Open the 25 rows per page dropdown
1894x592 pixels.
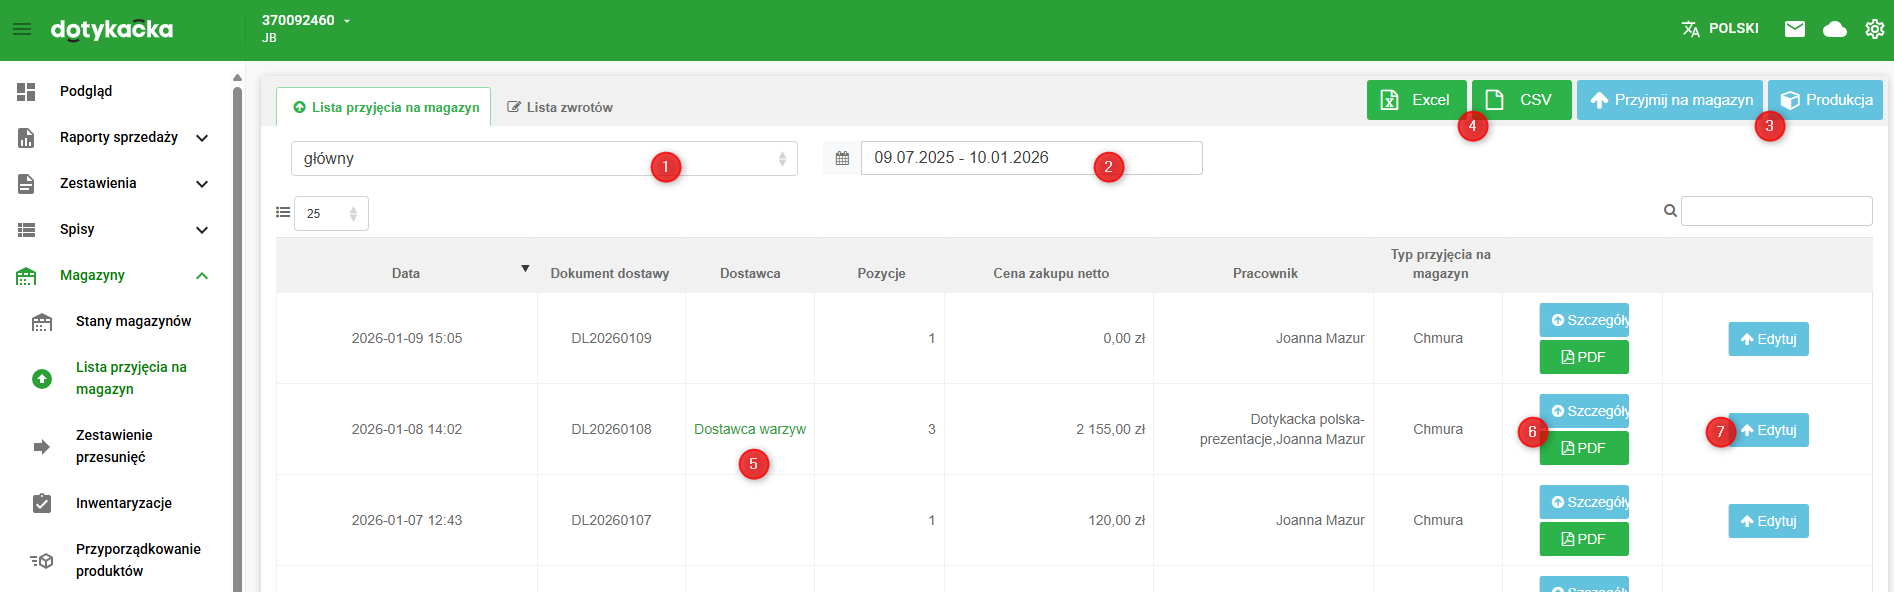pos(331,213)
